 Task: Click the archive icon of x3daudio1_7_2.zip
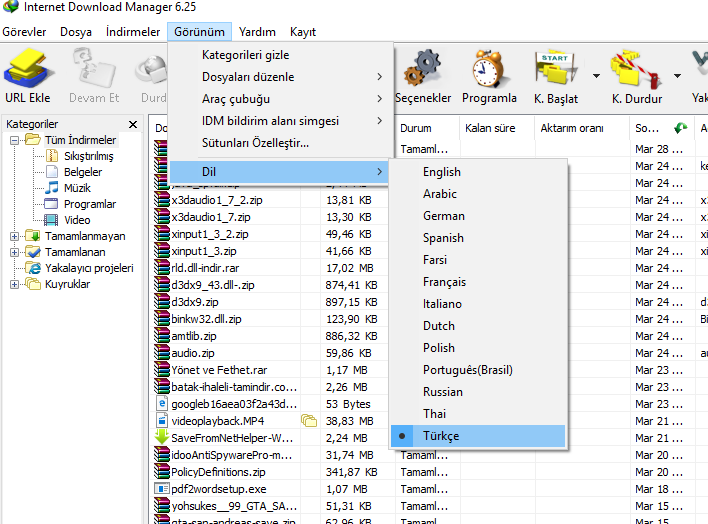[162, 200]
